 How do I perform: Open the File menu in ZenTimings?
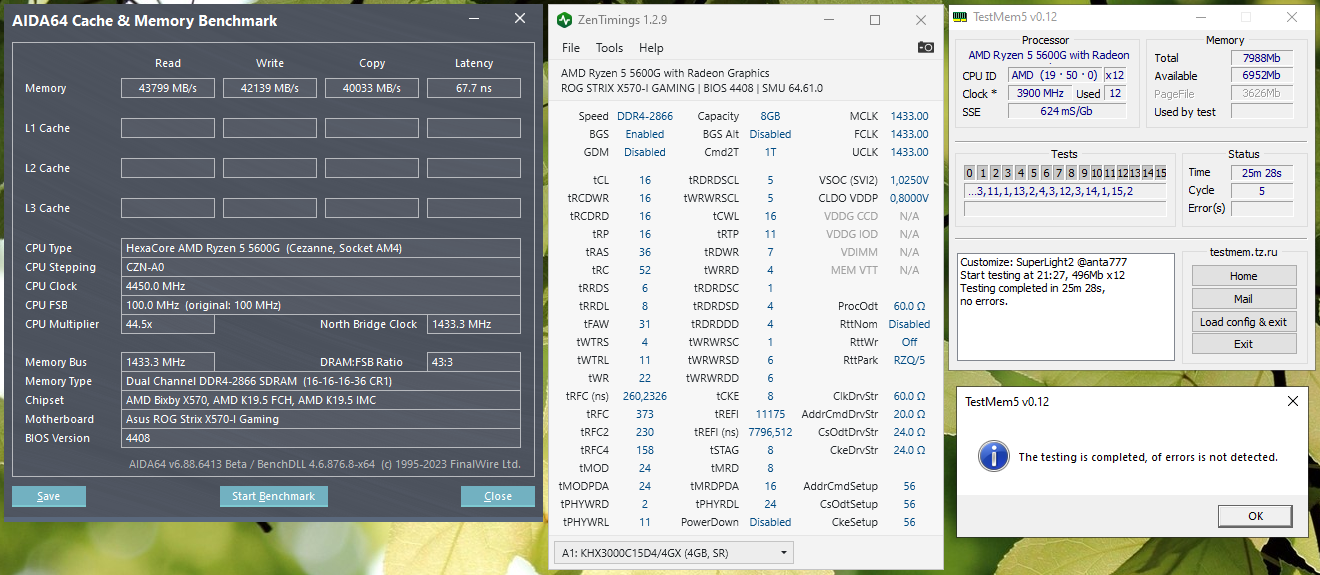click(571, 47)
